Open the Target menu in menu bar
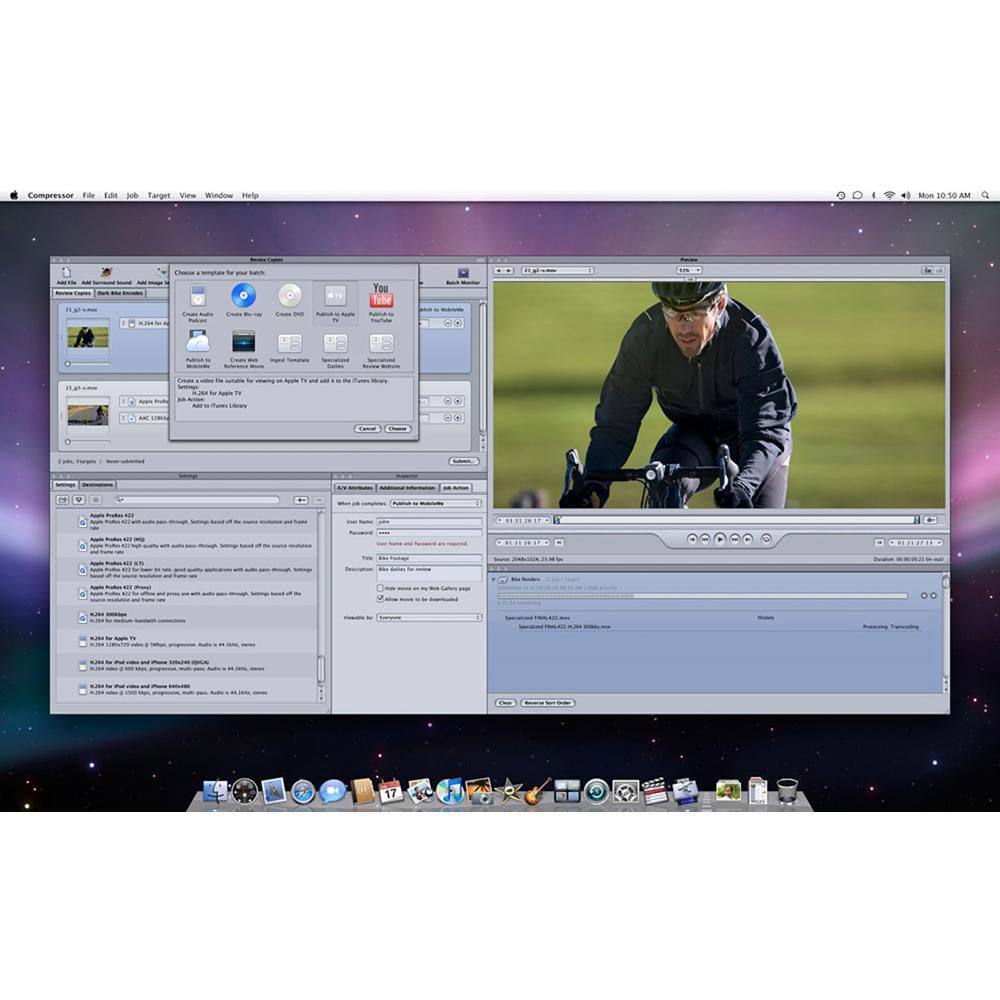Viewport: 1000px width, 1000px height. [x=159, y=195]
